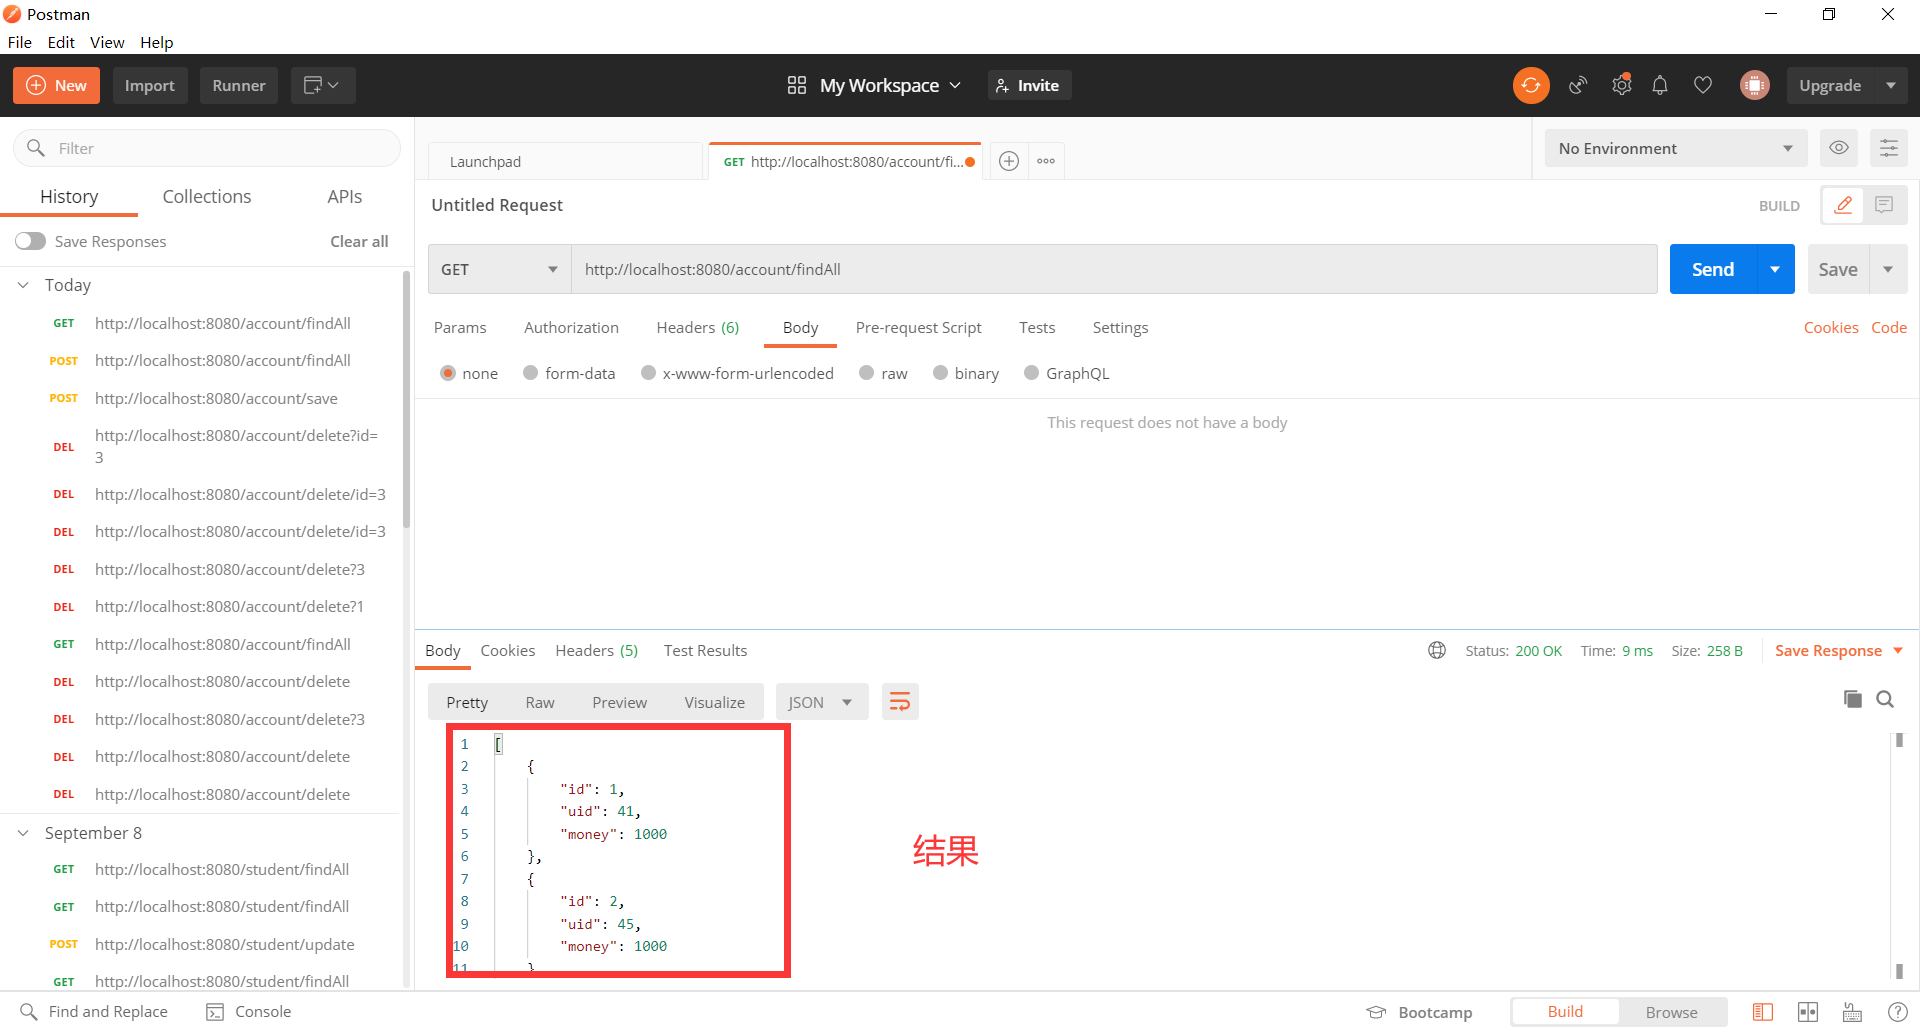Toggle sidebar layout icon in status bar
The height and width of the screenshot is (1030, 1920).
(1763, 1012)
